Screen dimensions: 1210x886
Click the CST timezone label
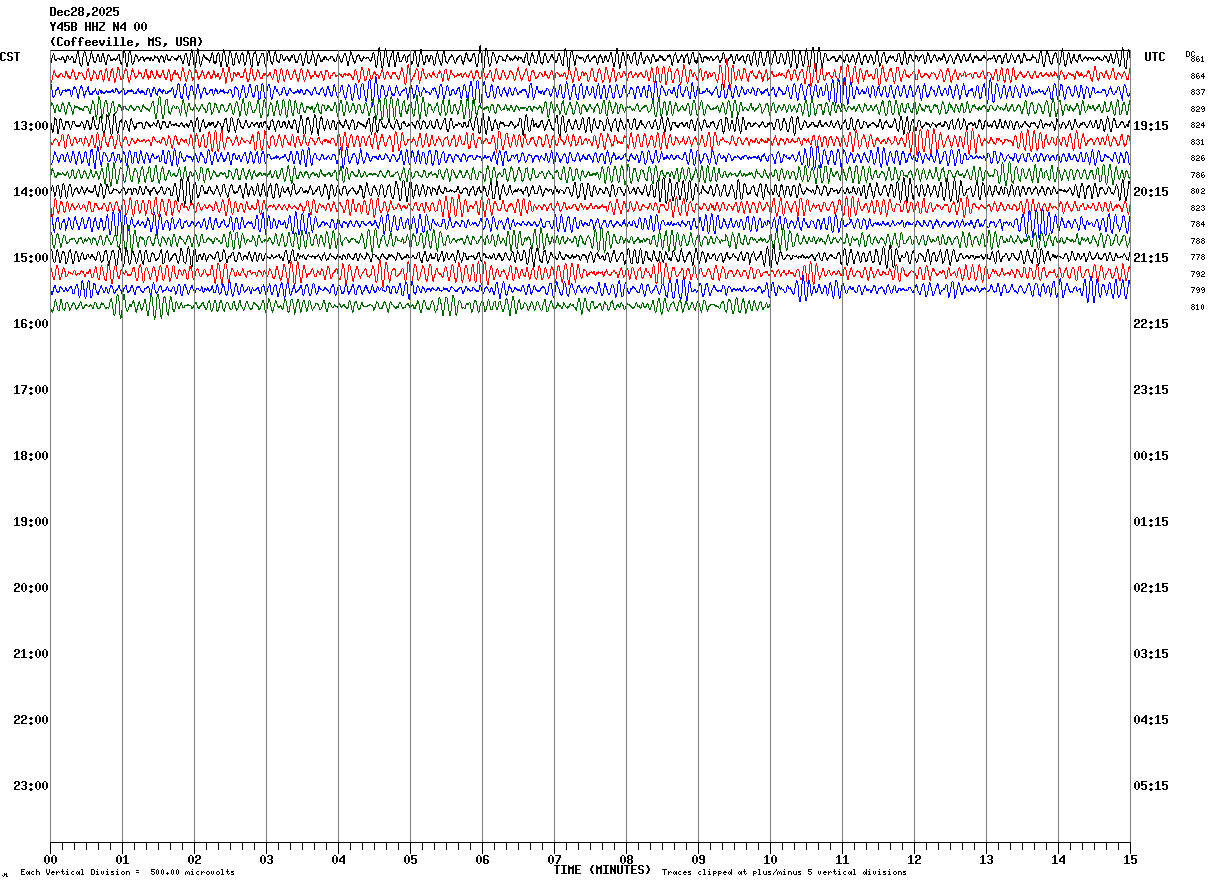(10, 57)
